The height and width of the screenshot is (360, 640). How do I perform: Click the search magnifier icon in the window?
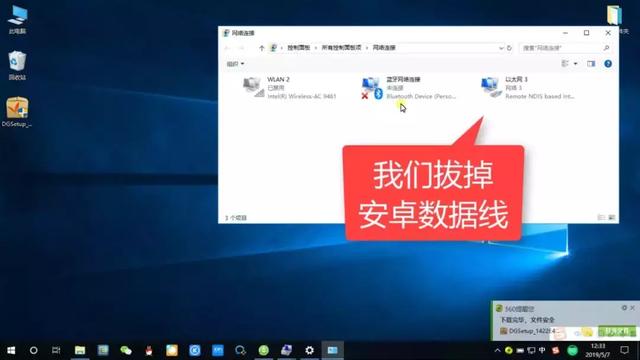606,48
